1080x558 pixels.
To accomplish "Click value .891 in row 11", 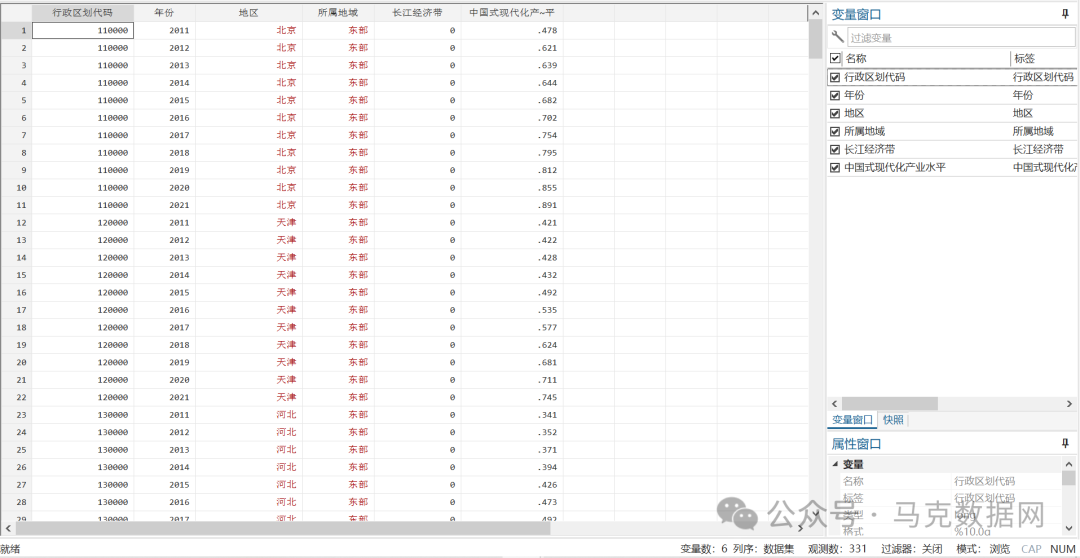I will pos(512,205).
